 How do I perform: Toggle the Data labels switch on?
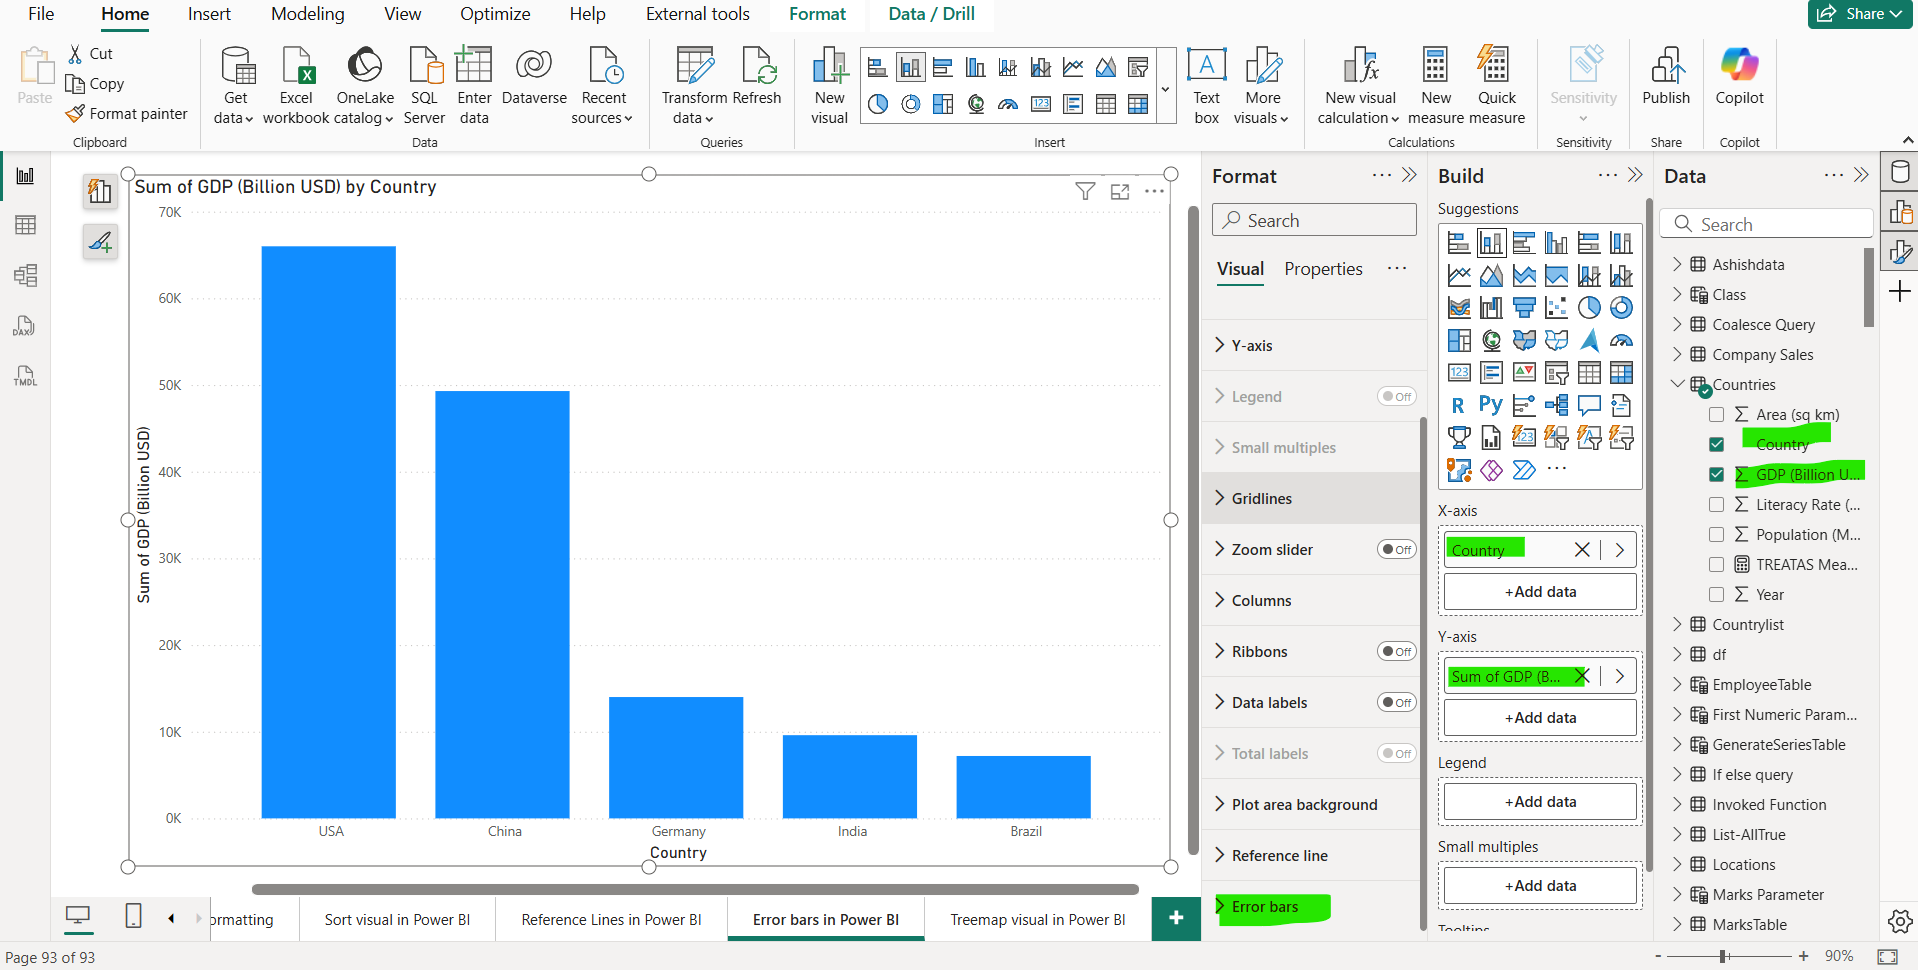point(1396,702)
